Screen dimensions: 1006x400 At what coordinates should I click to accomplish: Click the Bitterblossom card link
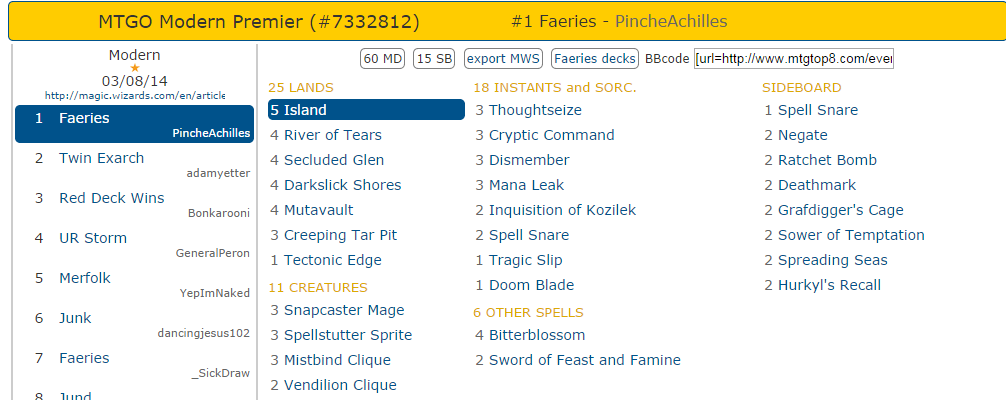click(537, 335)
